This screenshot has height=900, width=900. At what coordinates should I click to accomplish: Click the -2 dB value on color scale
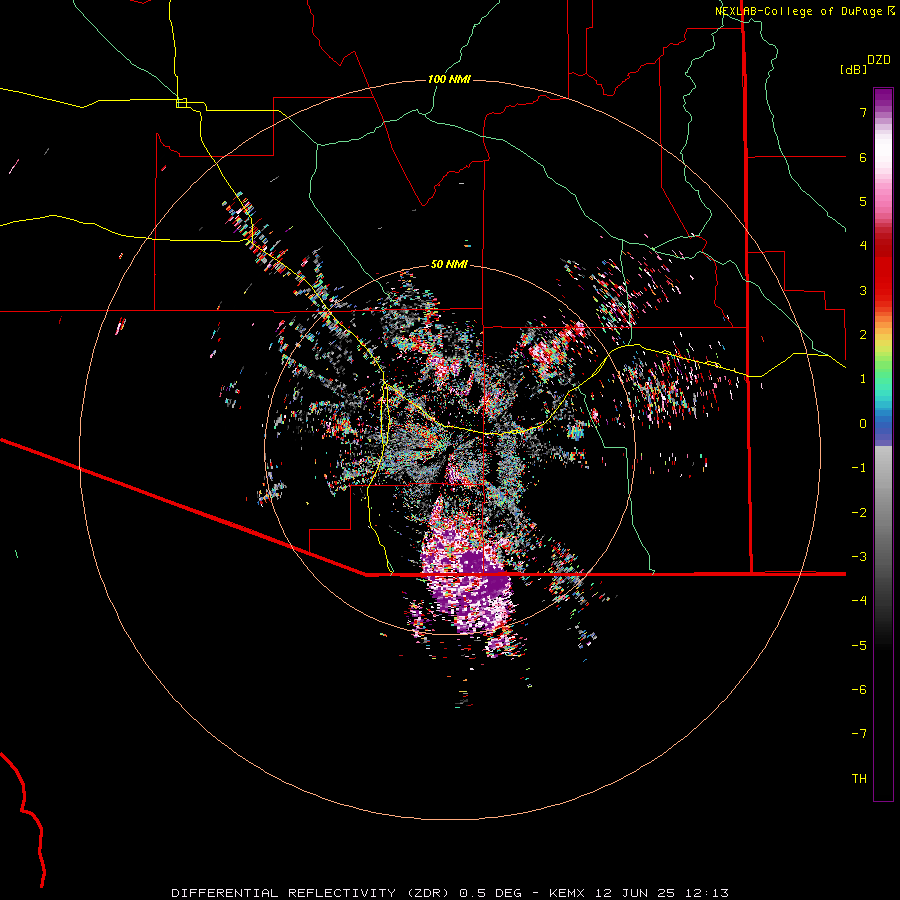coord(859,513)
